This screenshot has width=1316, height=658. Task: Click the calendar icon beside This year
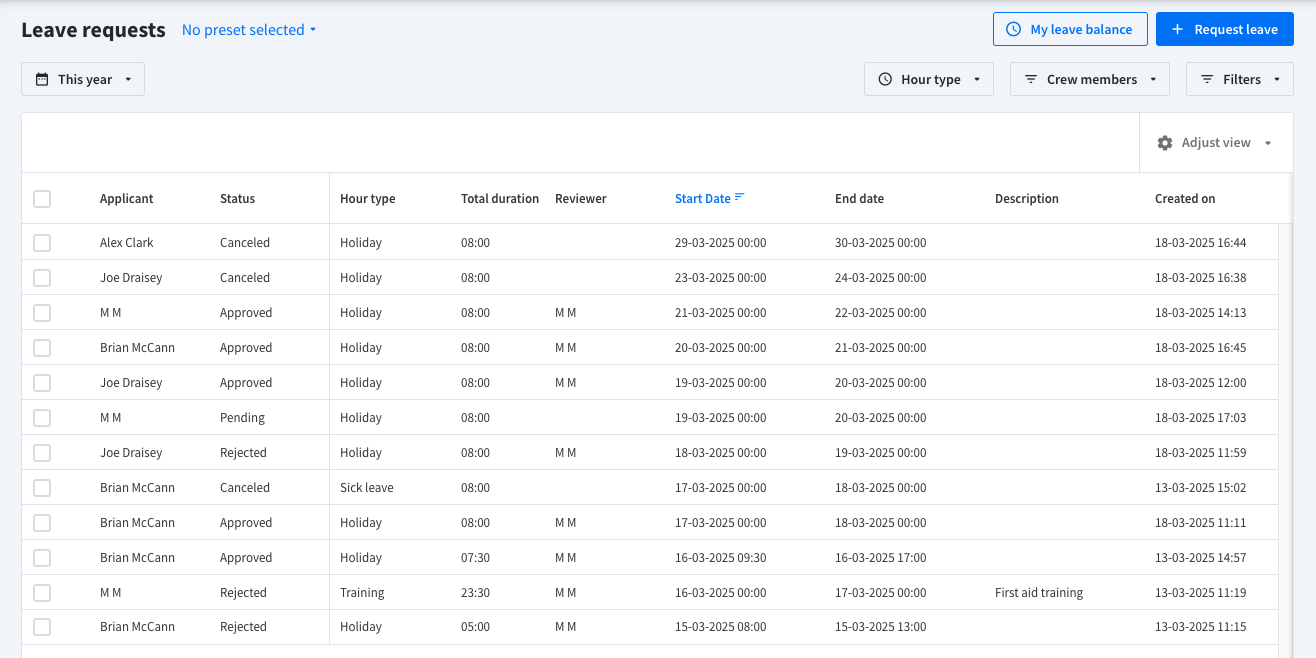pyautogui.click(x=42, y=79)
